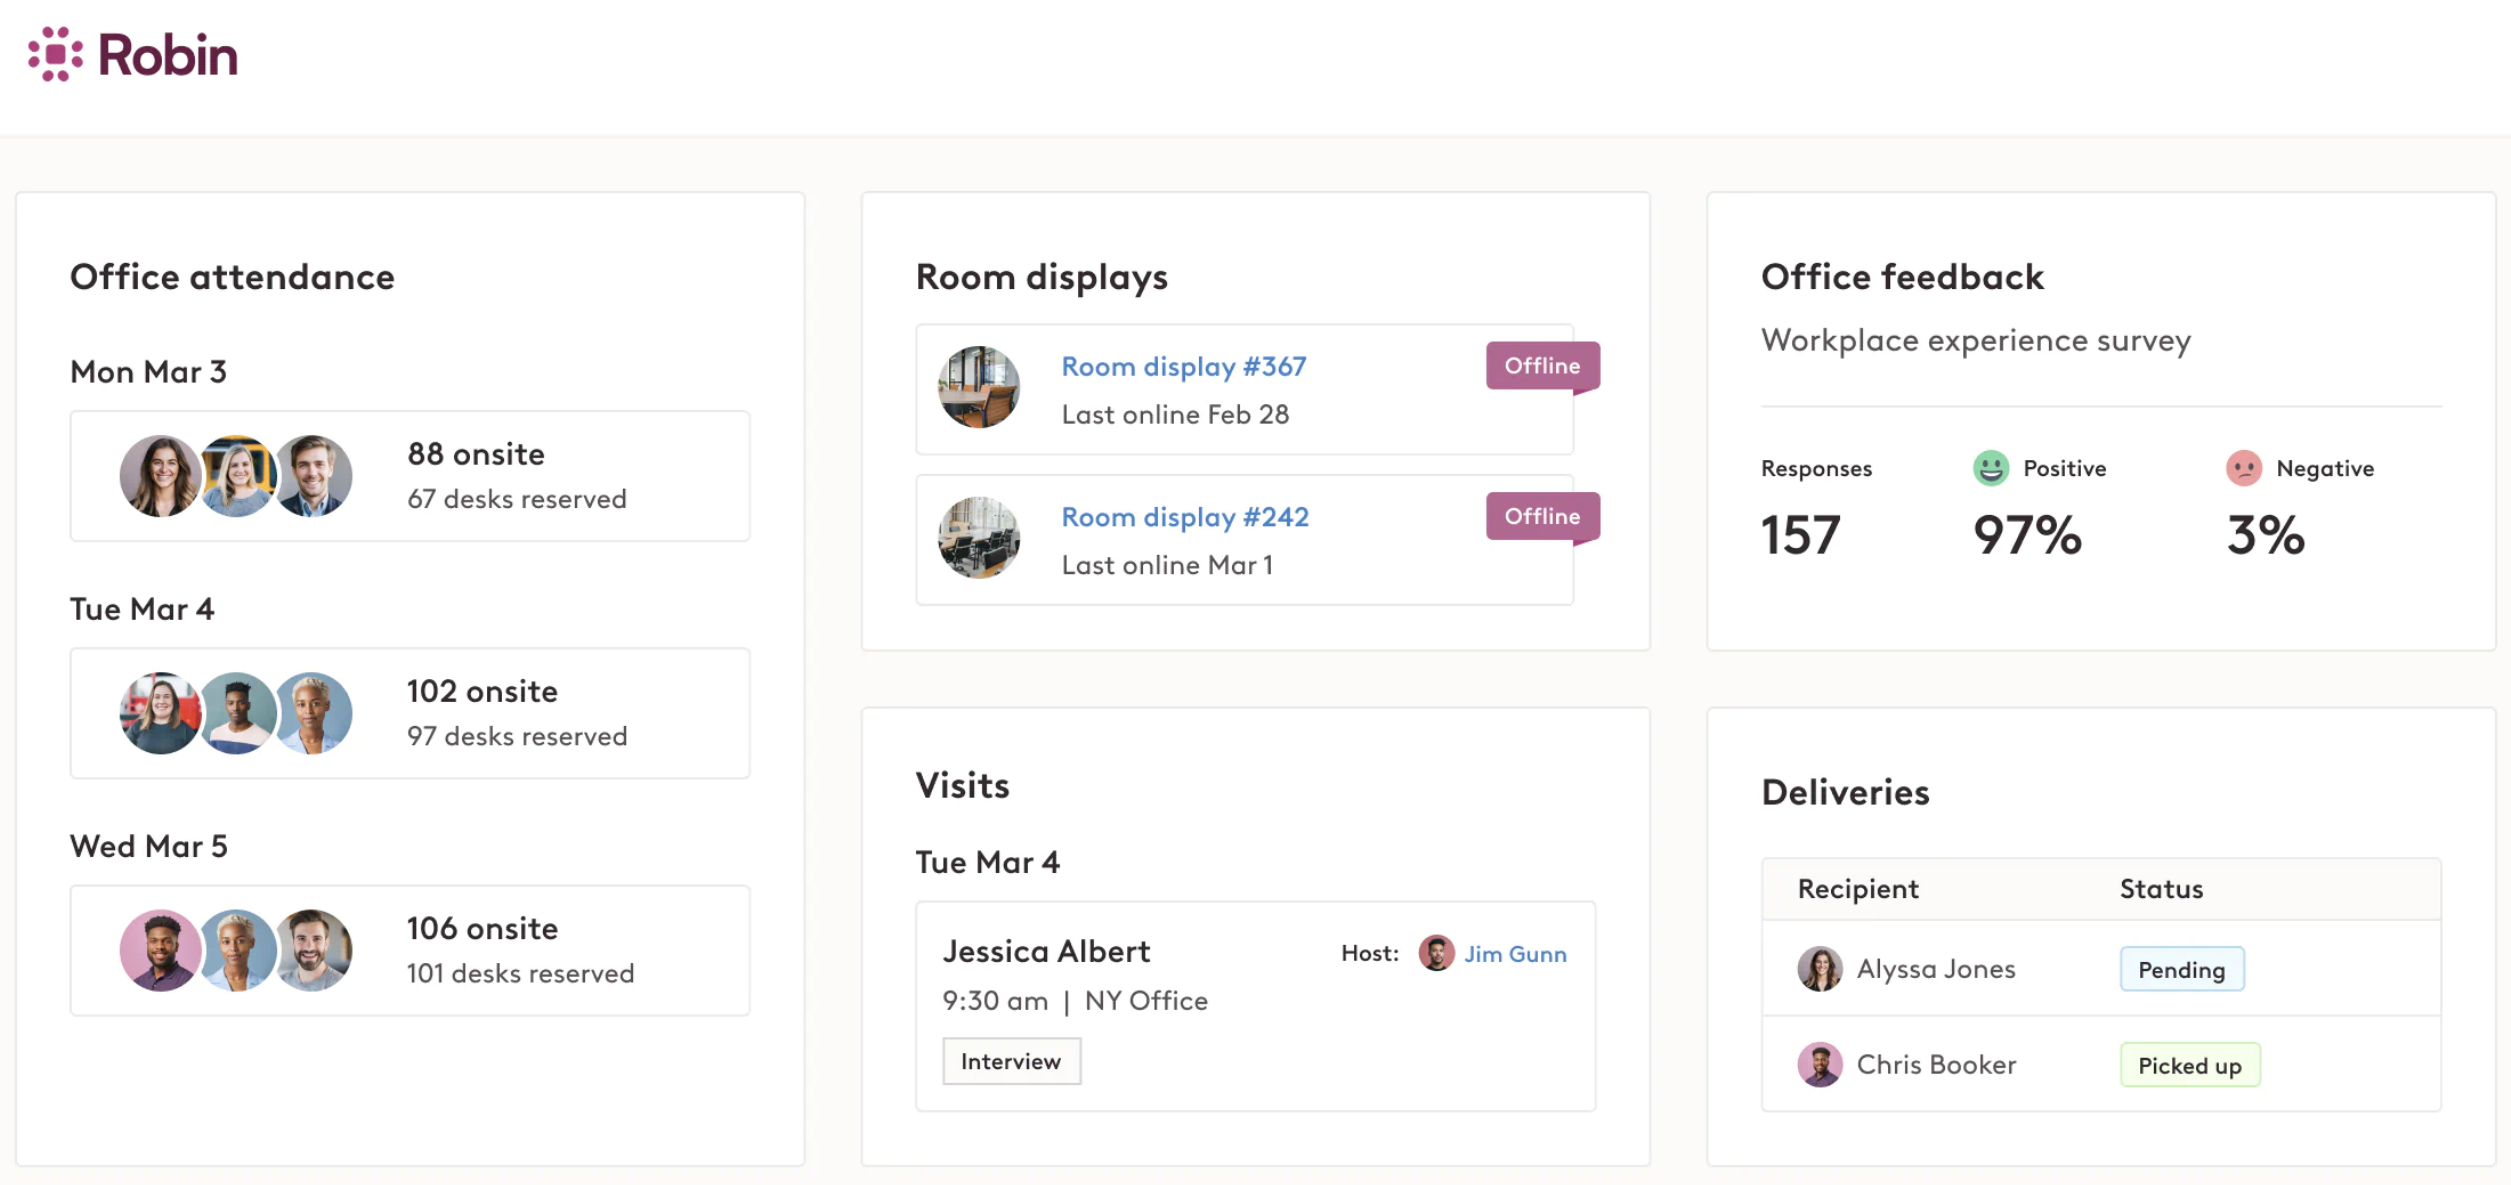Click the 97% positive response value
The height and width of the screenshot is (1185, 2511).
point(2024,537)
